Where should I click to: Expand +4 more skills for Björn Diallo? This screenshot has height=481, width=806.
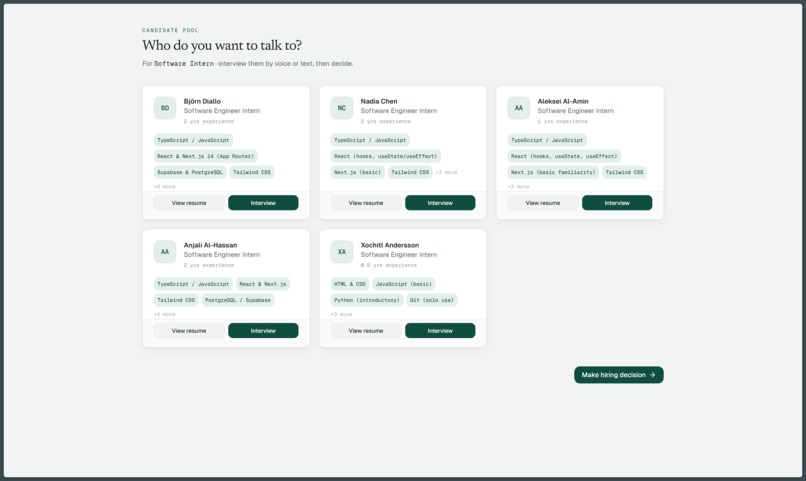pos(164,187)
